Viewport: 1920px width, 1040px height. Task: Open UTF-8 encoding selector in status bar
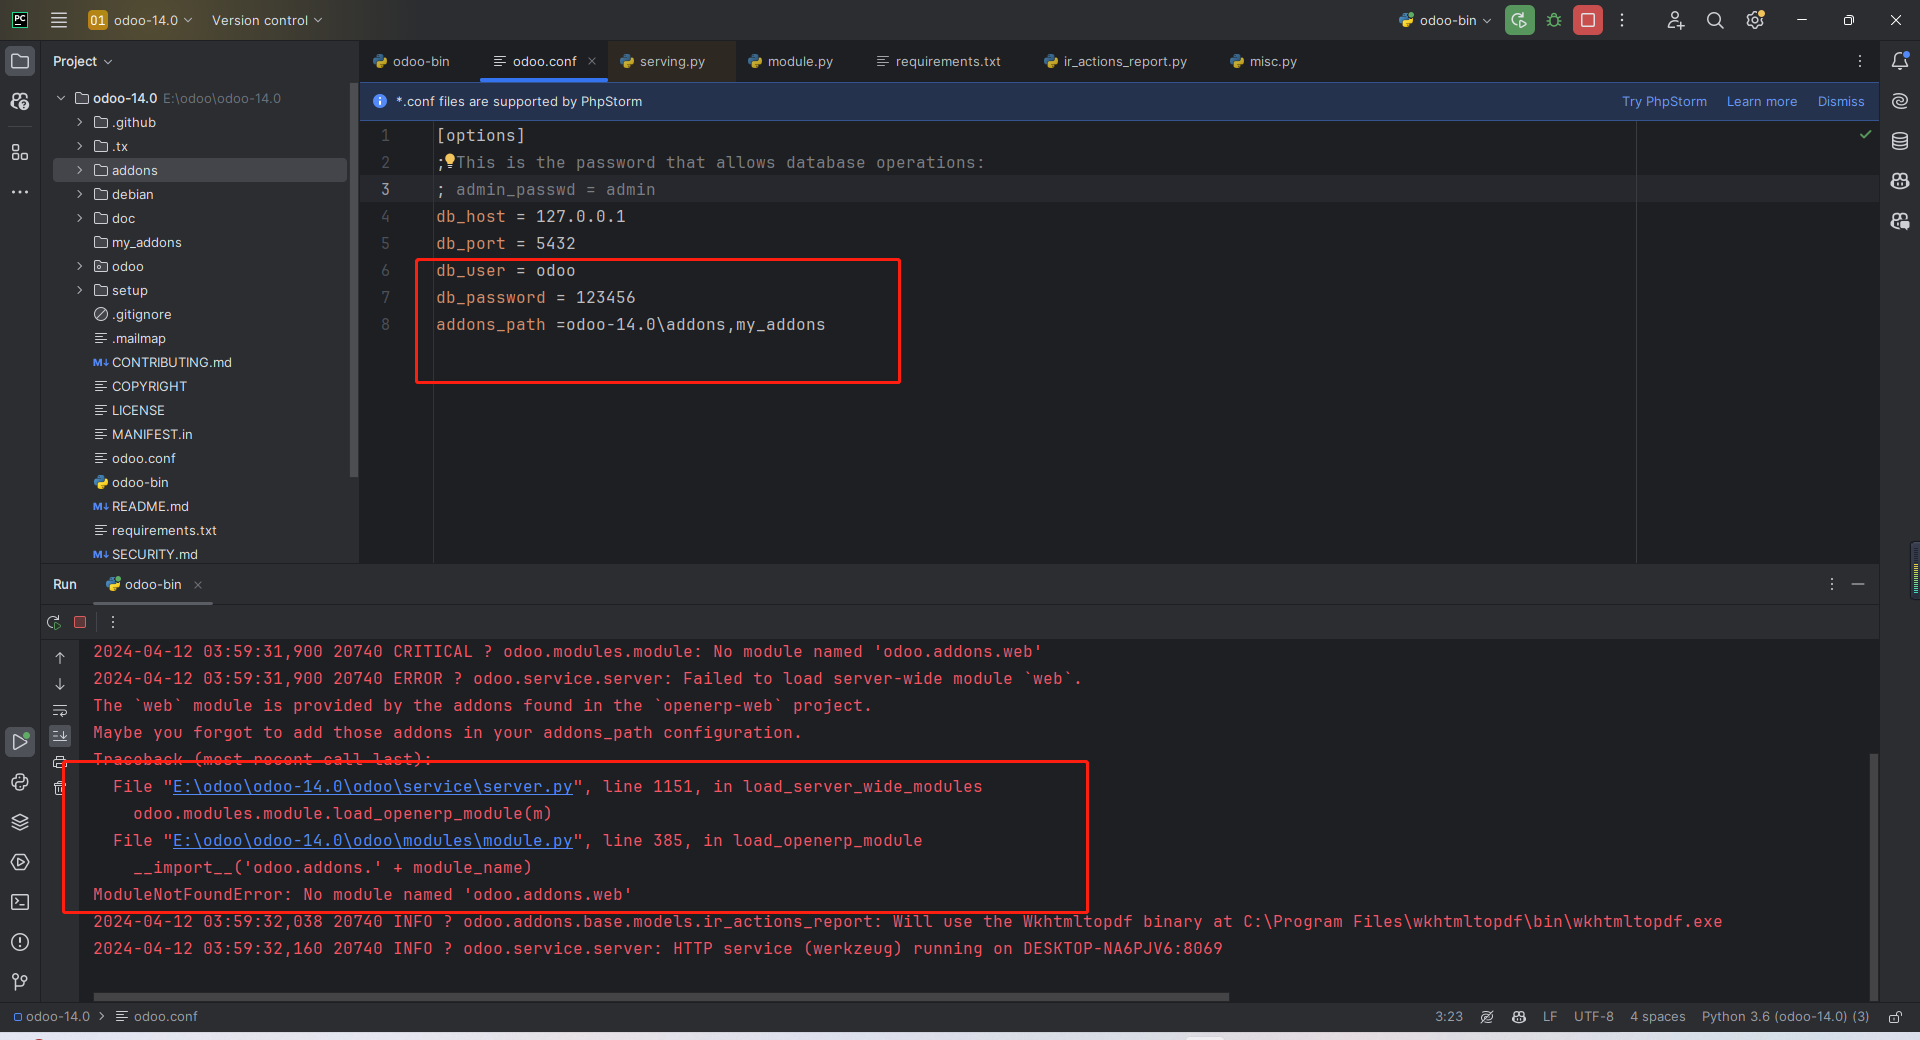[1593, 1017]
